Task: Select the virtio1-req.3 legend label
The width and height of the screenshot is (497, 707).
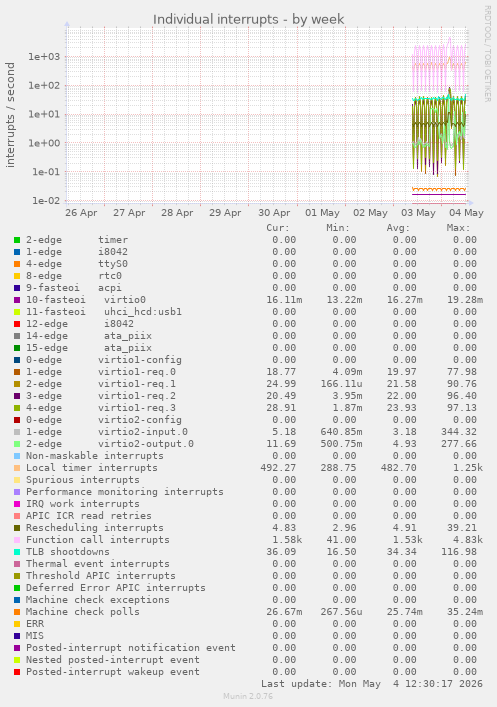Action: (x=137, y=408)
